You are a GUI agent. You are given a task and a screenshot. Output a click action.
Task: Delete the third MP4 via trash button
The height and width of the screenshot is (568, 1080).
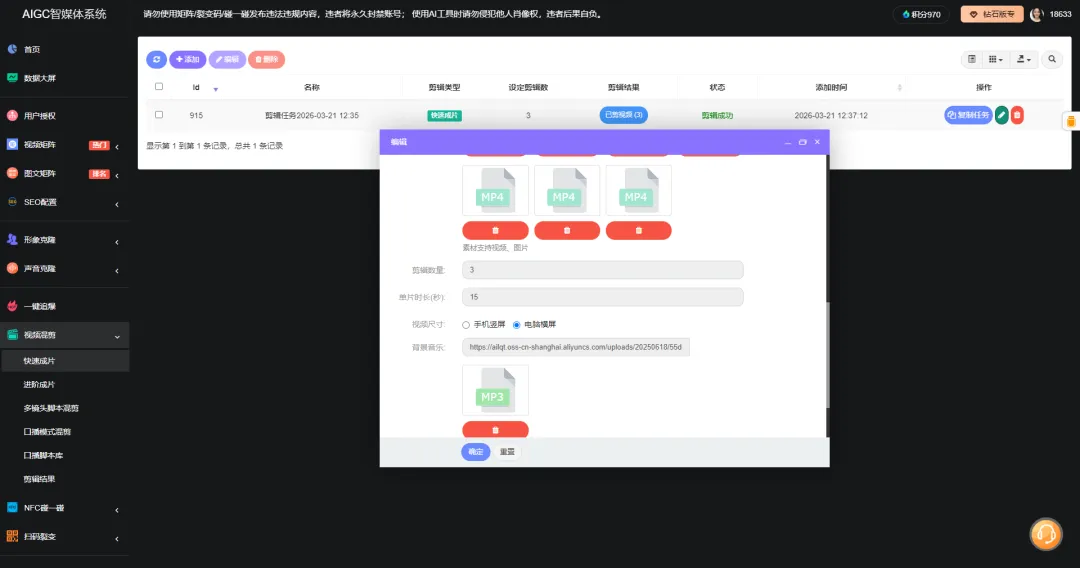638,231
